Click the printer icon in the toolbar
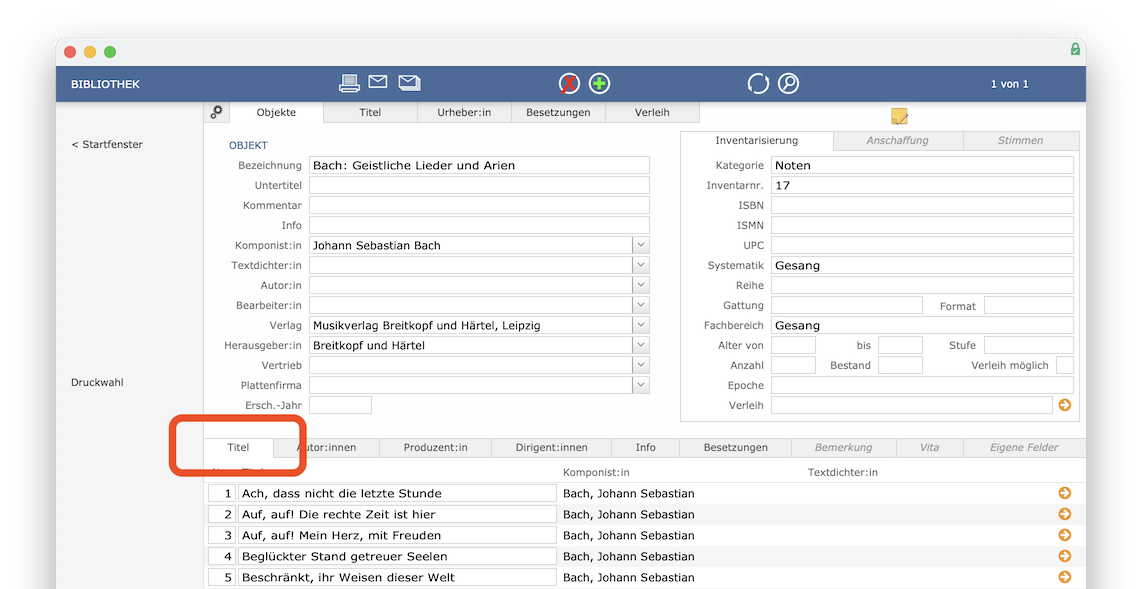 pyautogui.click(x=350, y=83)
